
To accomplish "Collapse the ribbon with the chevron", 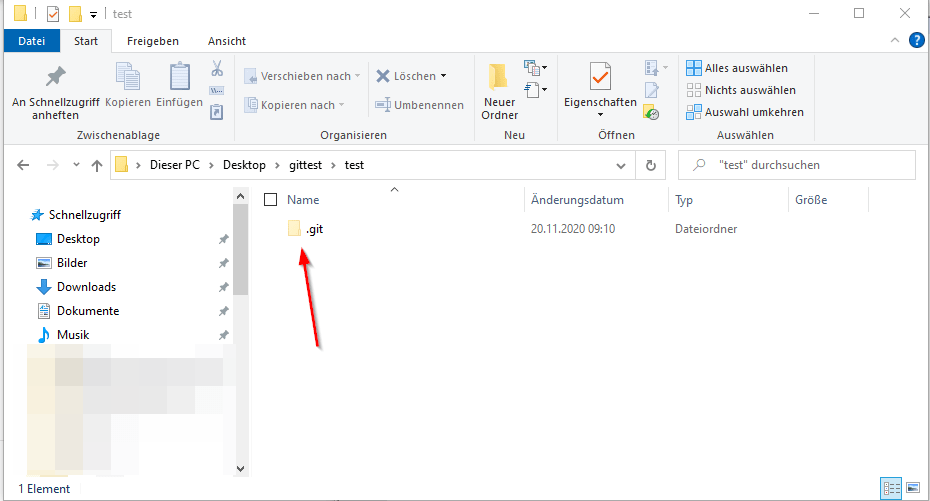I will point(894,40).
